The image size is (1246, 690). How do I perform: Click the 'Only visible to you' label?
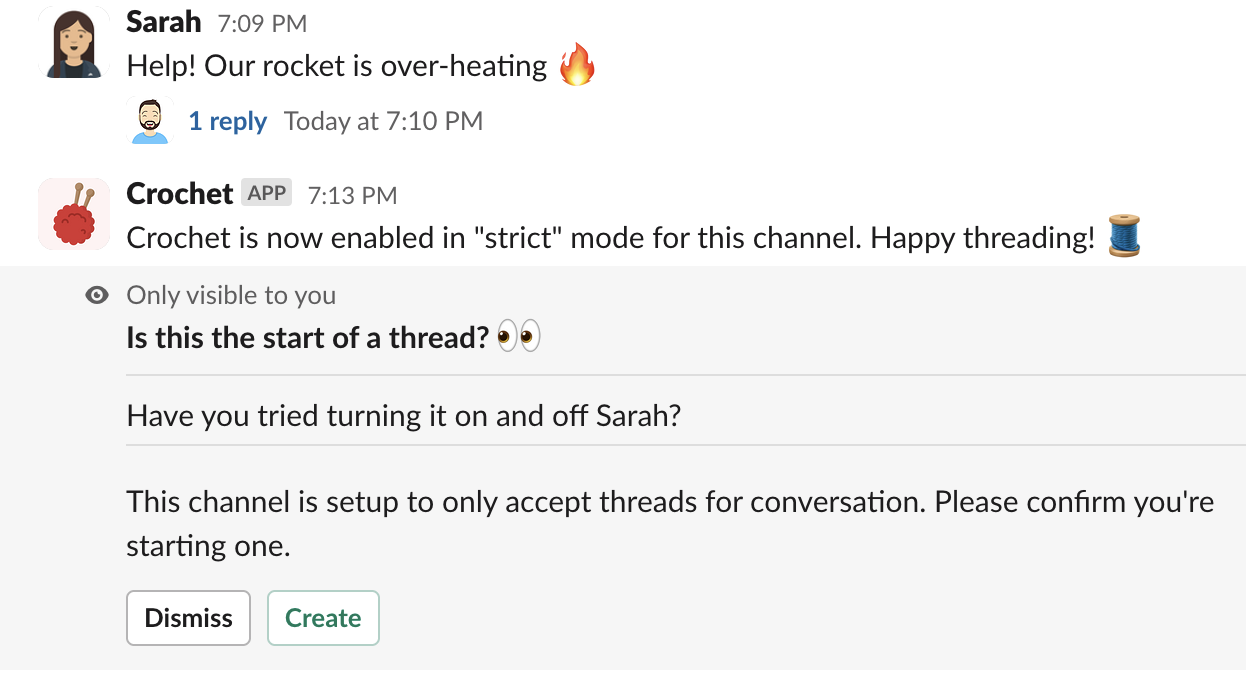pos(231,295)
